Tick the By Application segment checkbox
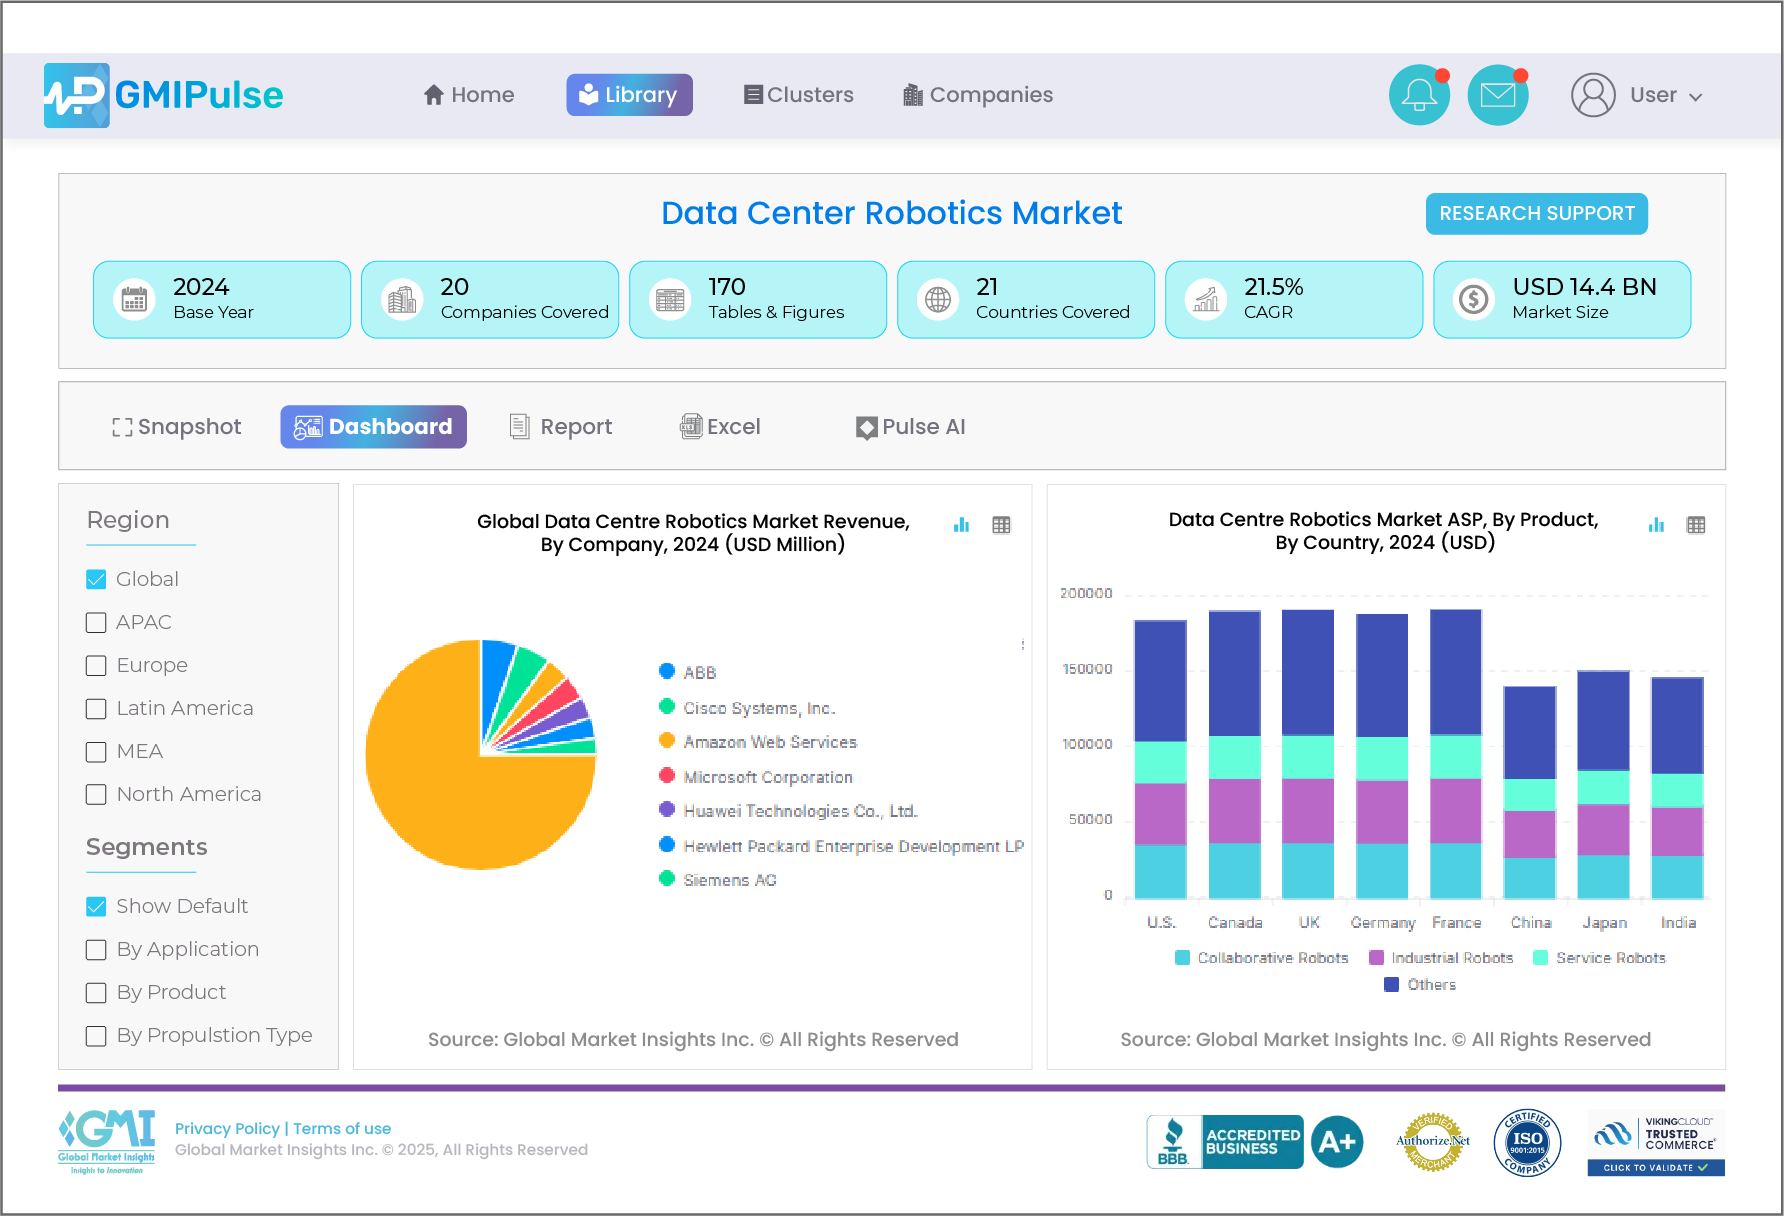1784x1216 pixels. [96, 950]
